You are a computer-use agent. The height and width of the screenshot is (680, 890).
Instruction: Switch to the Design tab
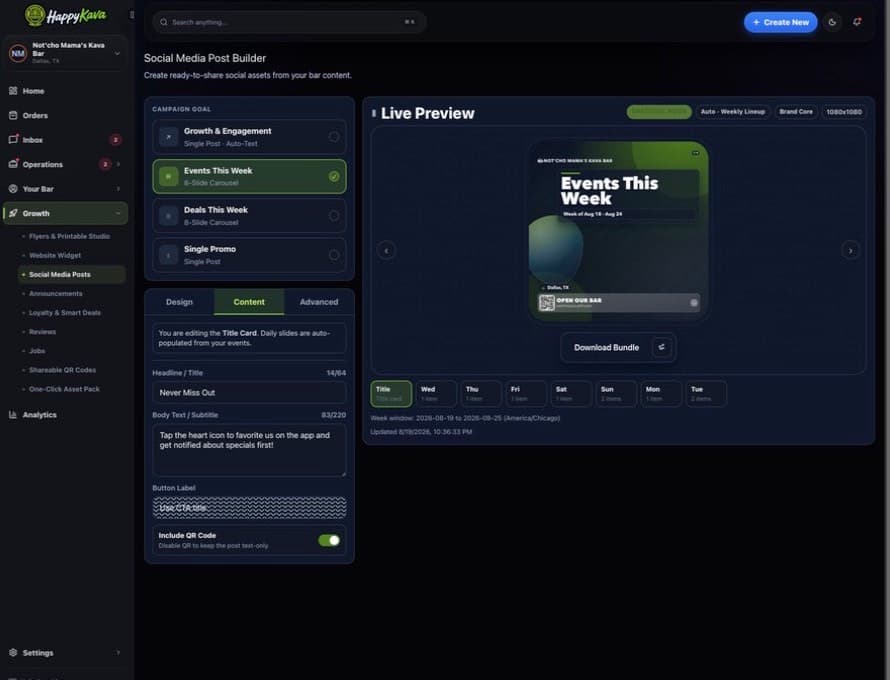pyautogui.click(x=179, y=302)
